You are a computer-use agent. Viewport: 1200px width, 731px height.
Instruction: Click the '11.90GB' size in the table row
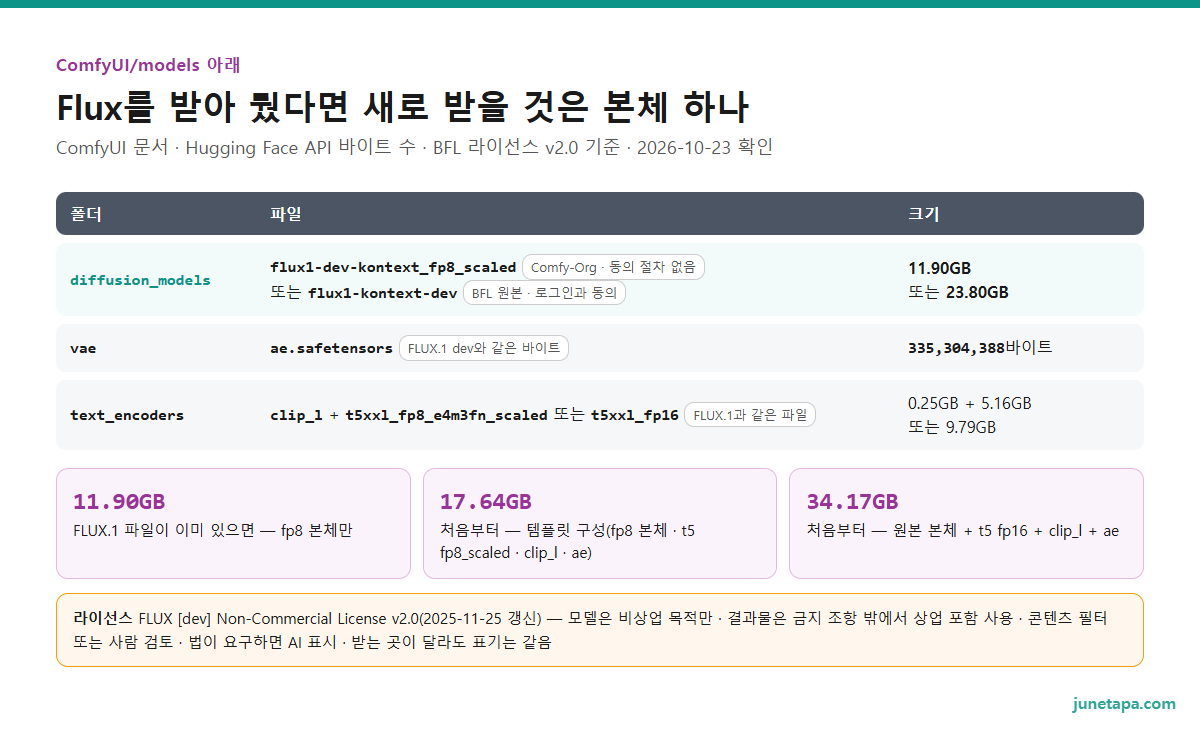pos(939,268)
